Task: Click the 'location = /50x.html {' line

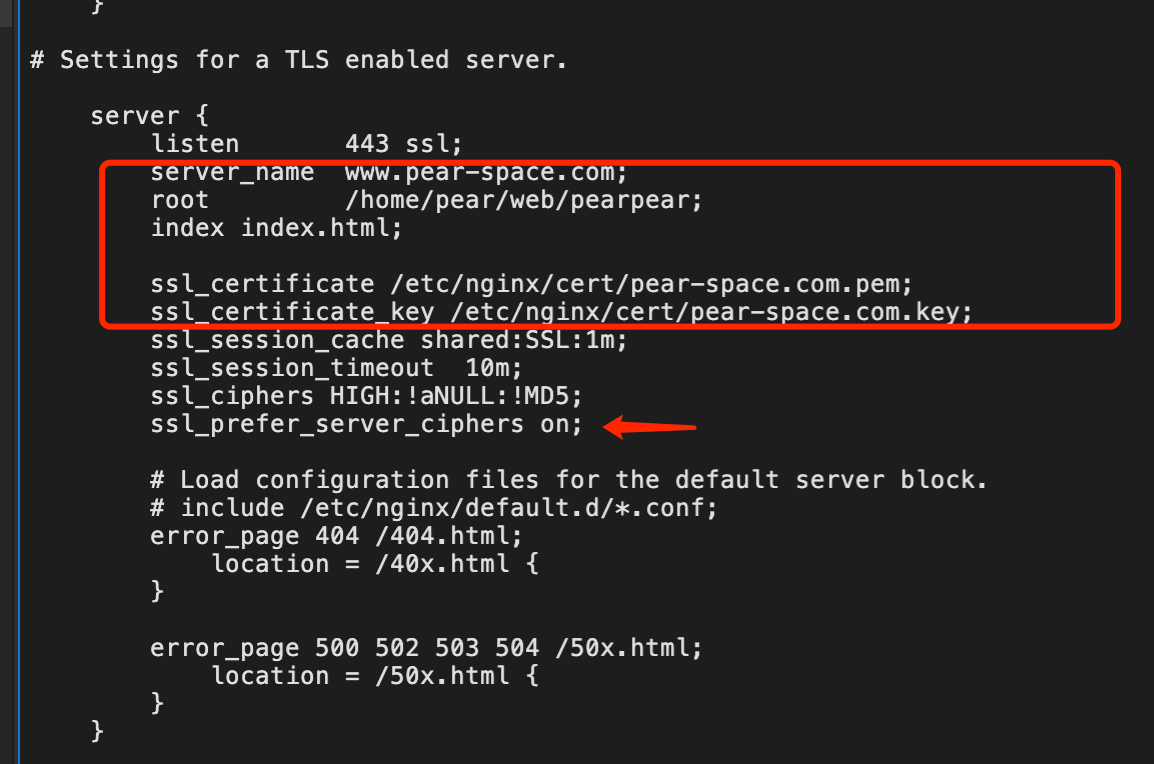Action: pyautogui.click(x=375, y=676)
